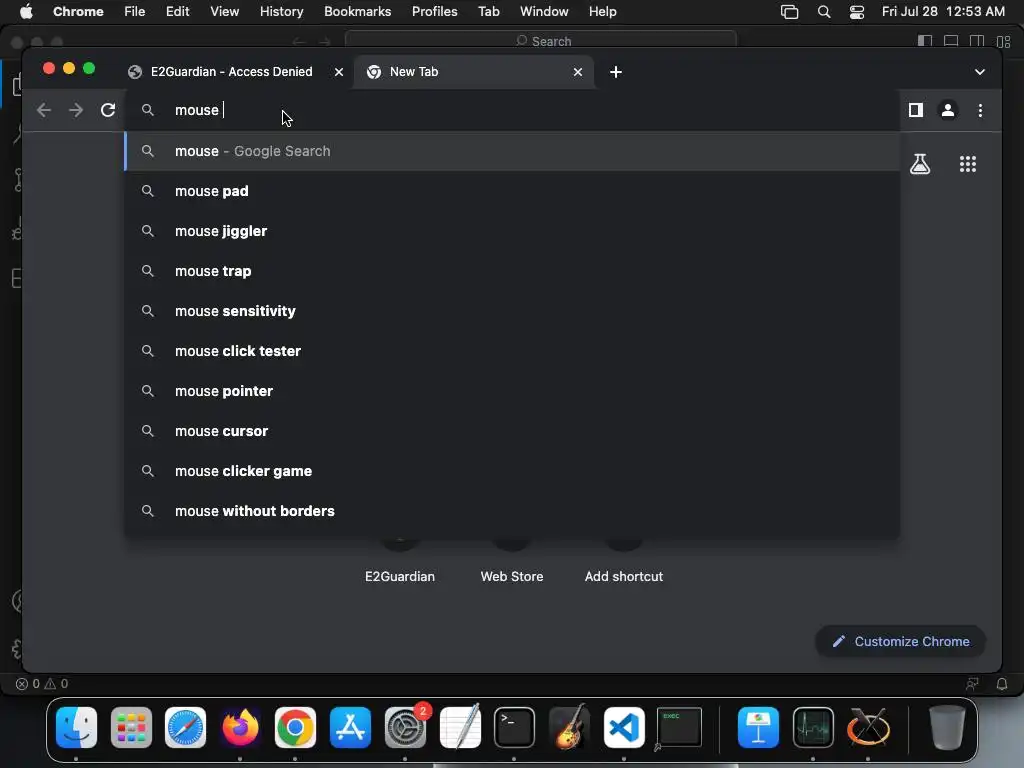Open Chrome from Dock
Image resolution: width=1024 pixels, height=768 pixels.
(295, 728)
